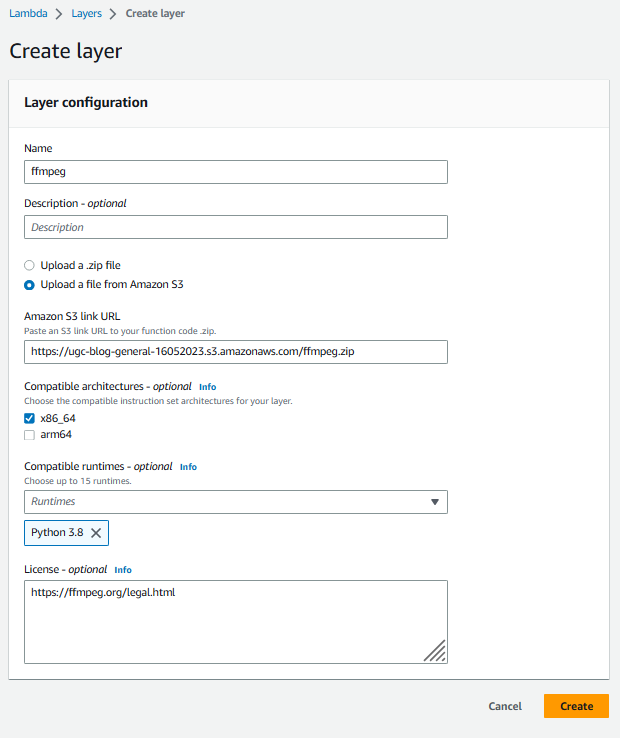Select Upload a file from Amazon S3
The height and width of the screenshot is (738, 620).
pos(29,285)
